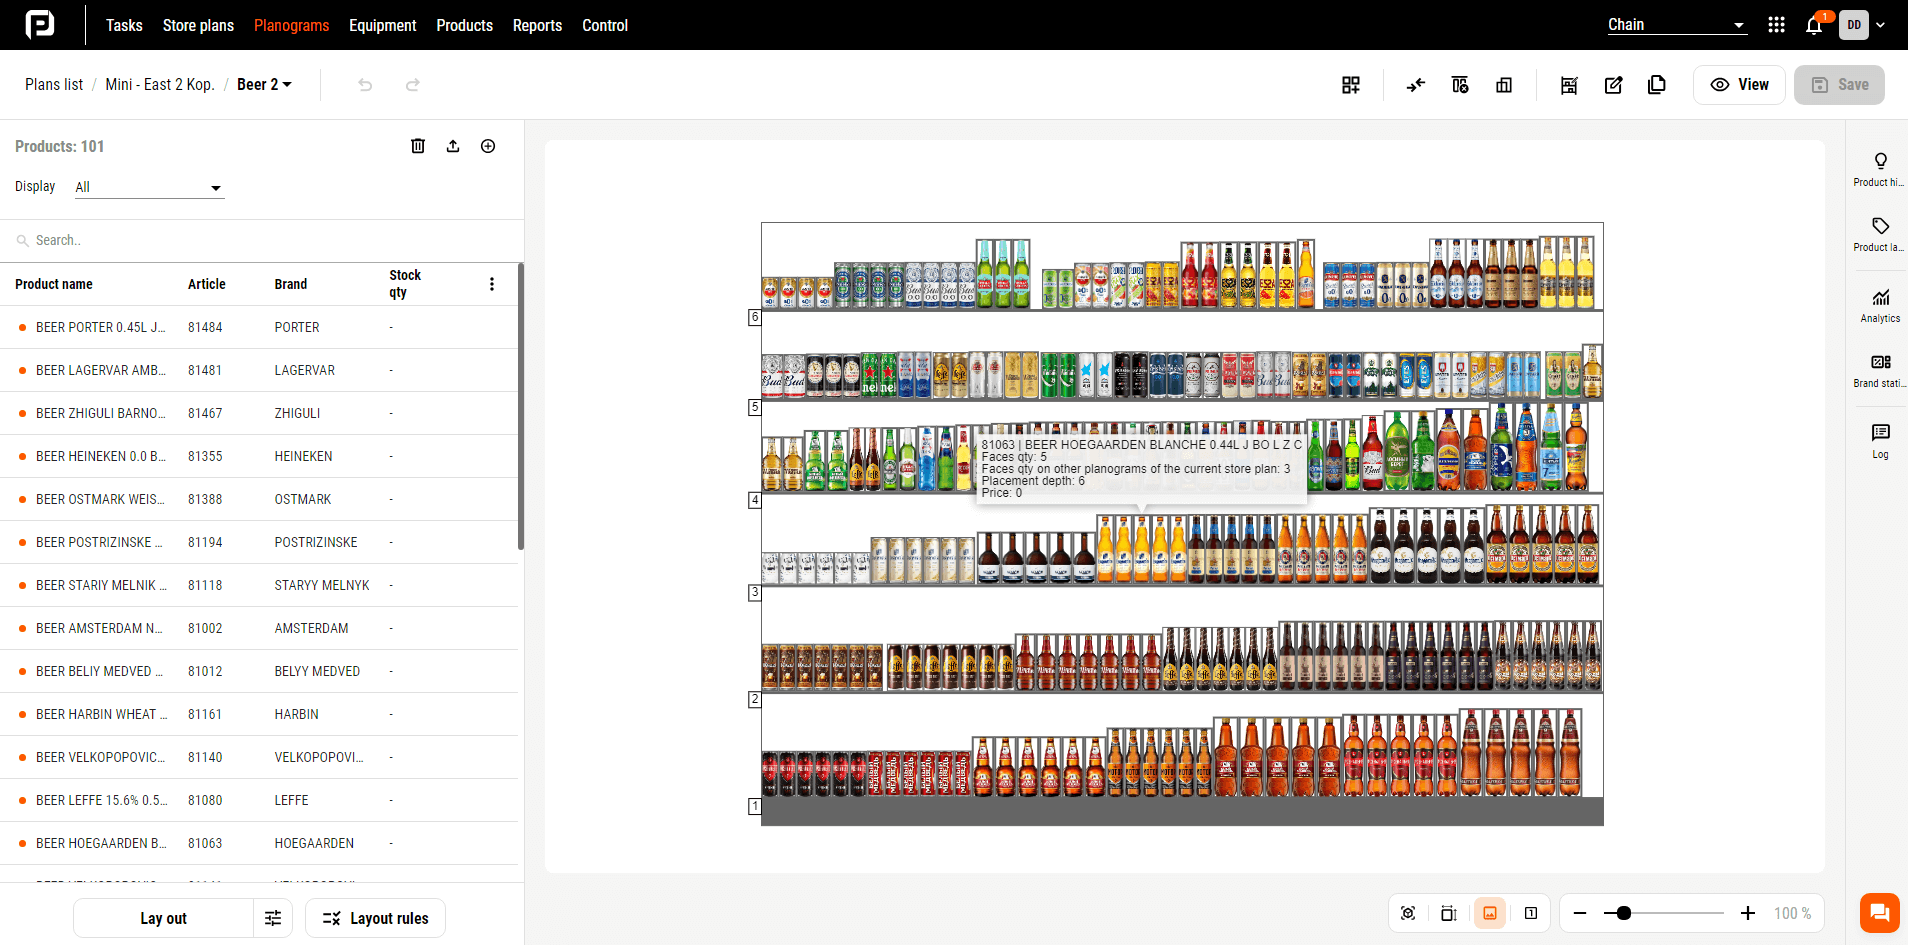The height and width of the screenshot is (945, 1908).
Task: Open the notifications bell
Action: (1814, 26)
